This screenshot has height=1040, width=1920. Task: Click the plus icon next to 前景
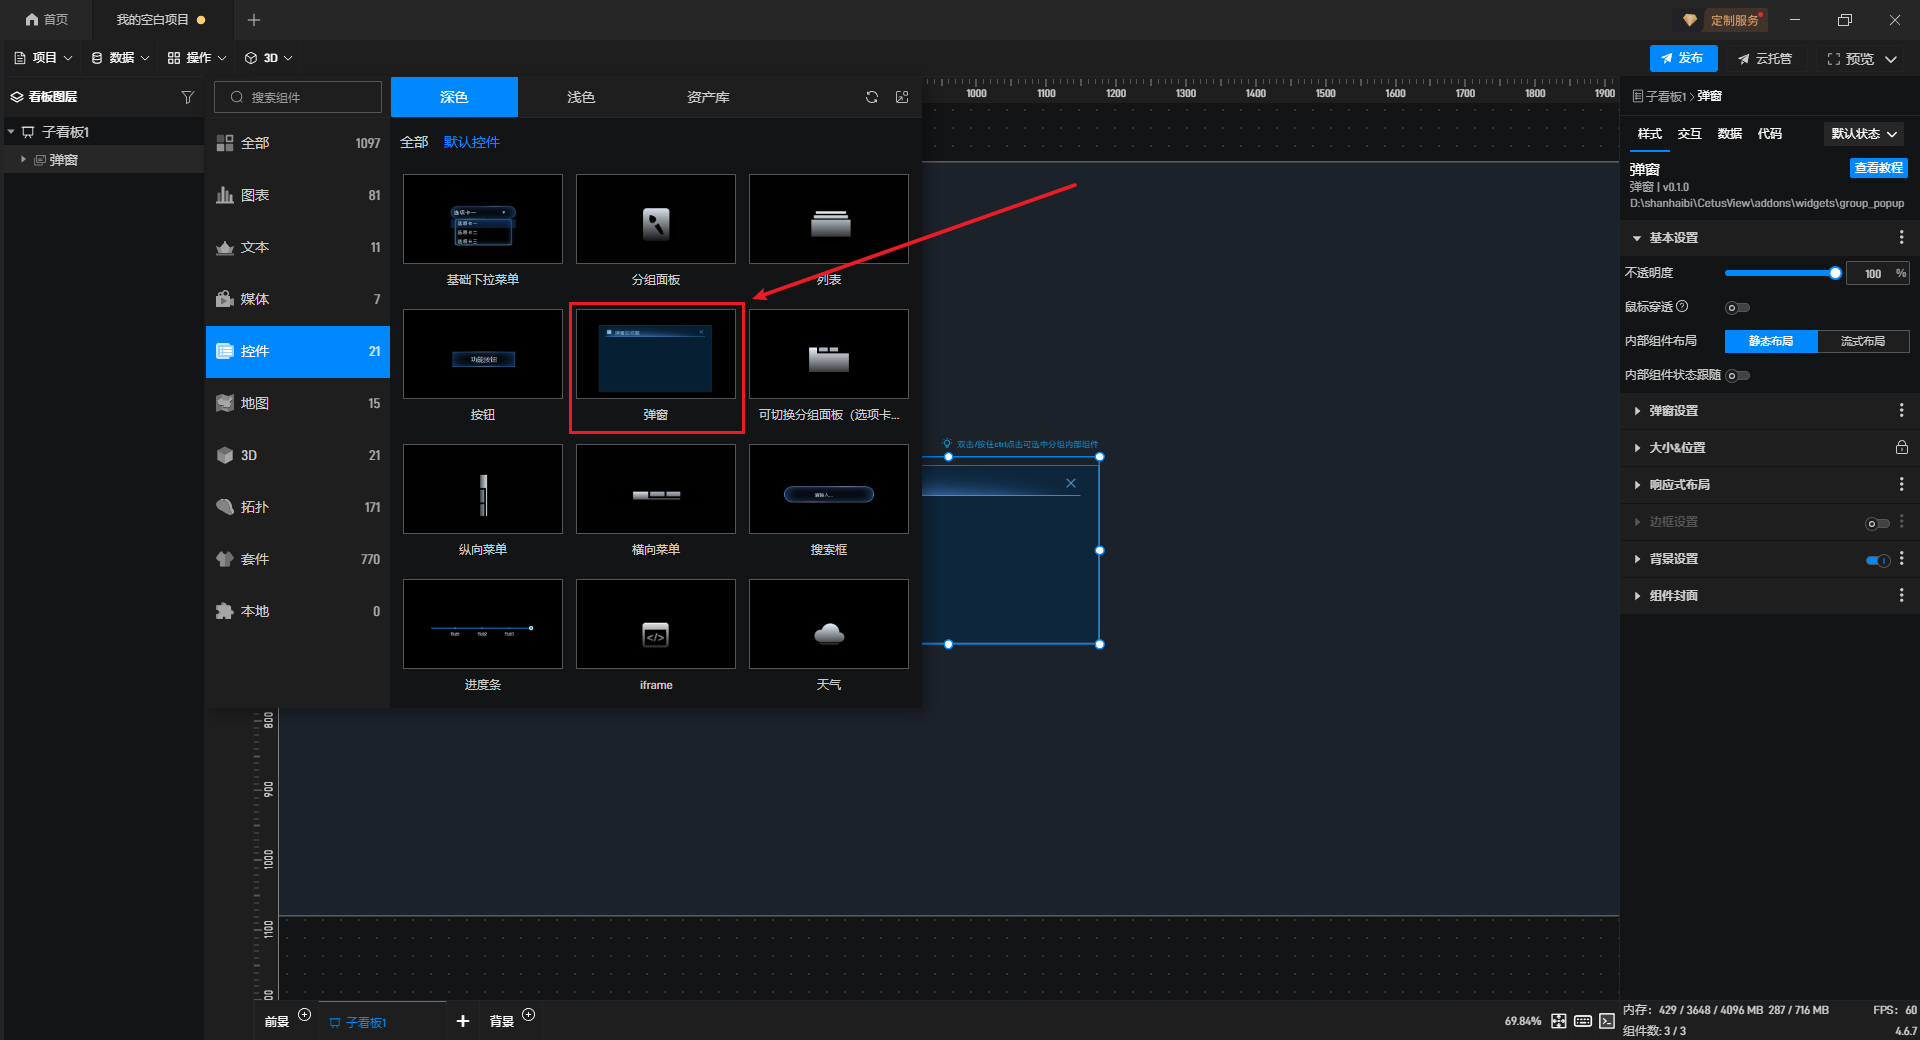coord(305,1015)
